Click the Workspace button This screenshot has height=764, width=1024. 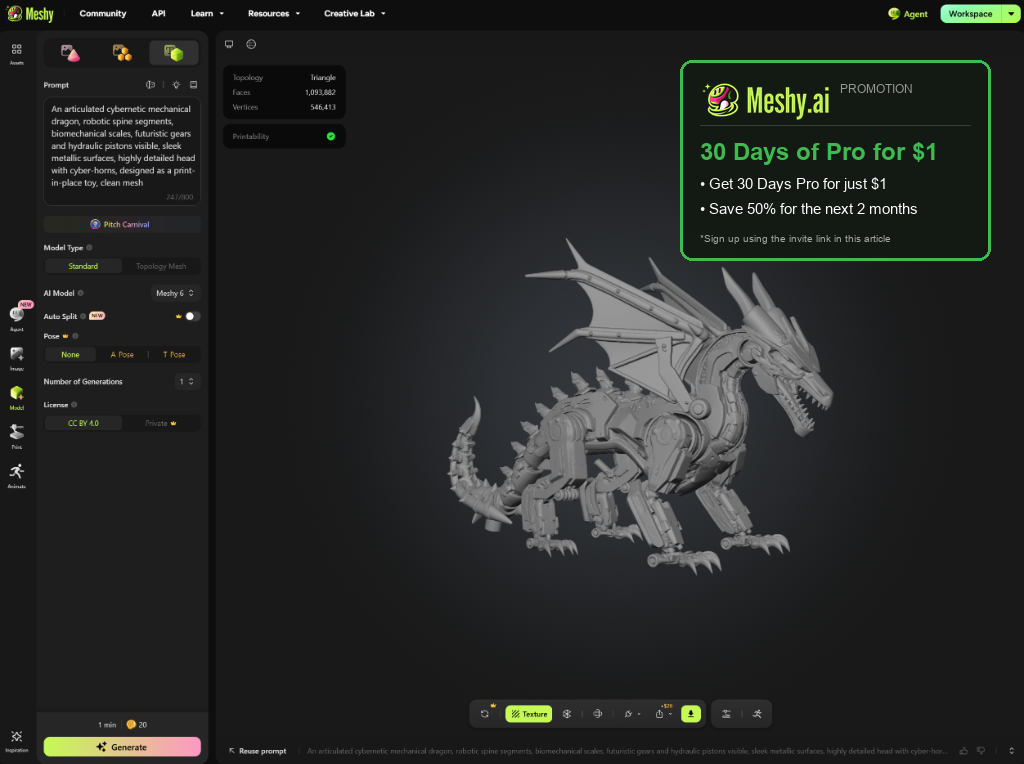pos(970,14)
